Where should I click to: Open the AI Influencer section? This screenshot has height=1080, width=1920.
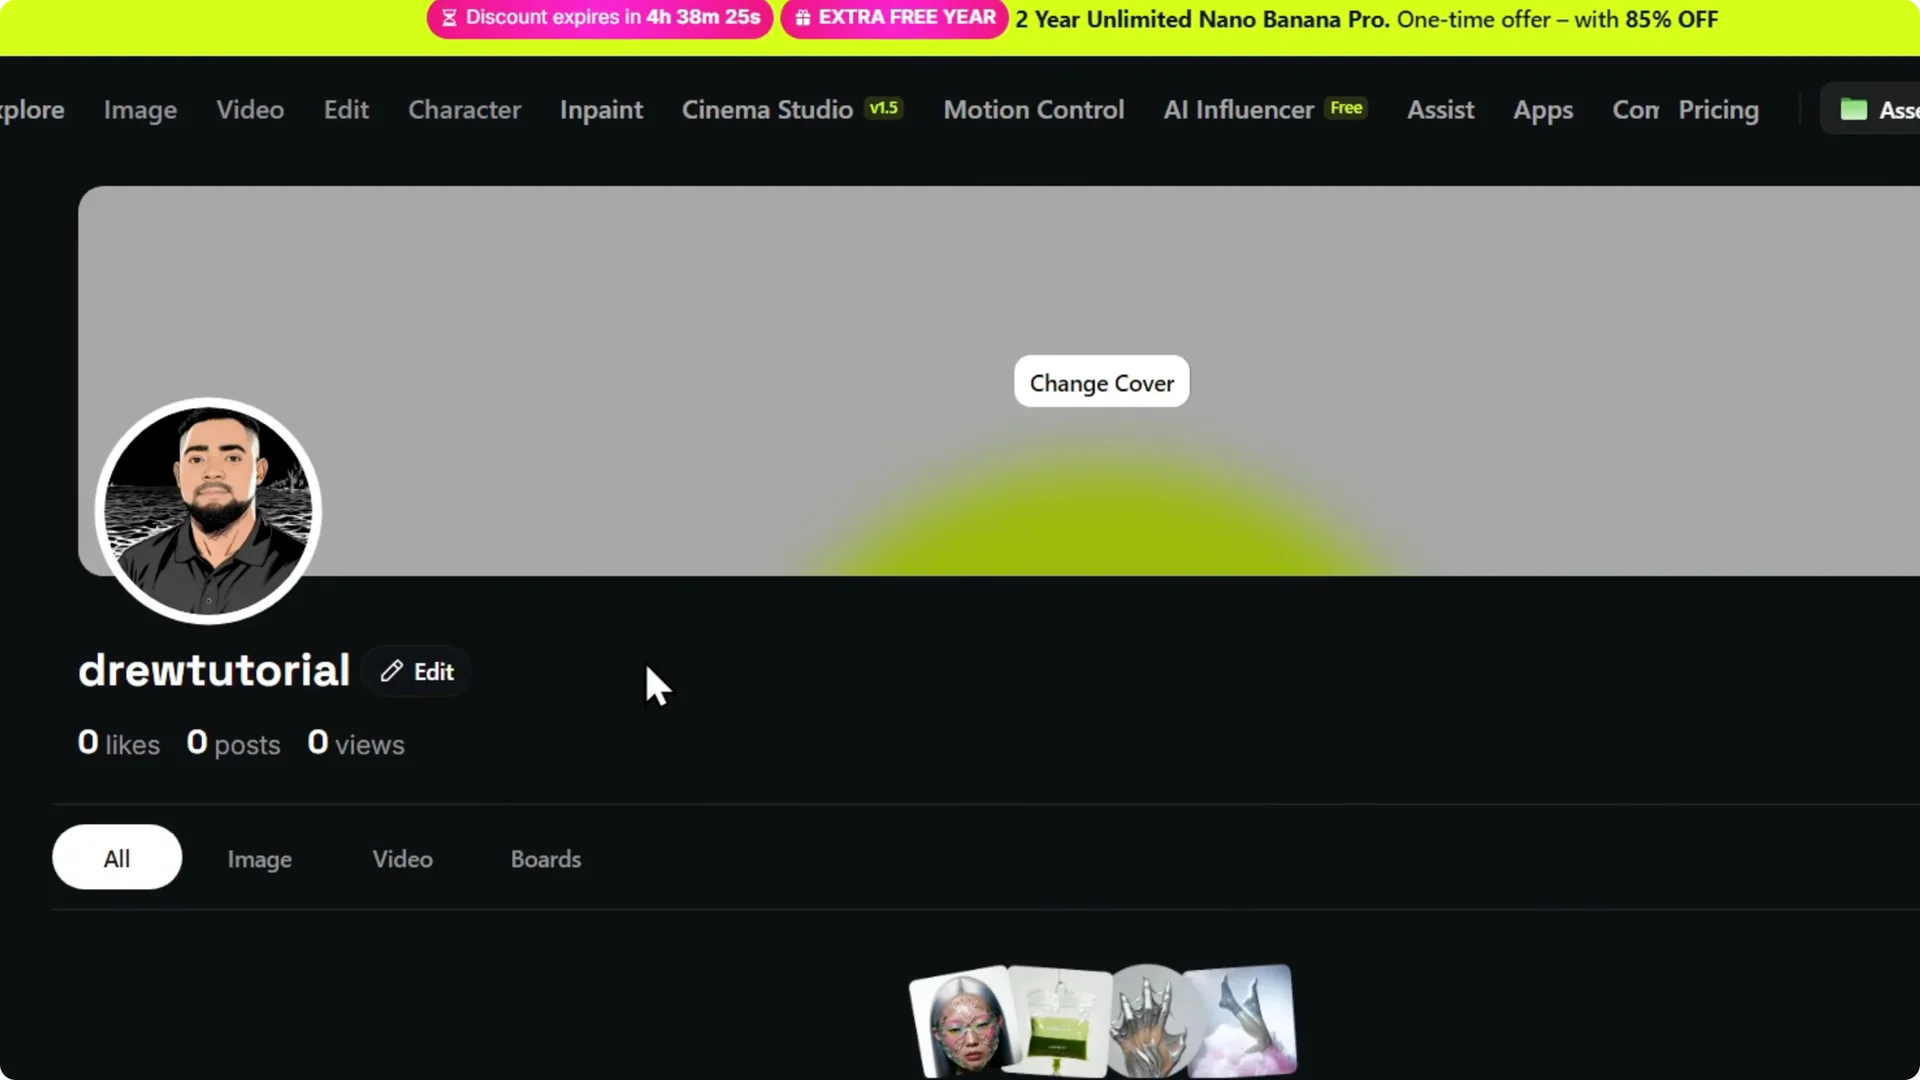tap(1238, 110)
